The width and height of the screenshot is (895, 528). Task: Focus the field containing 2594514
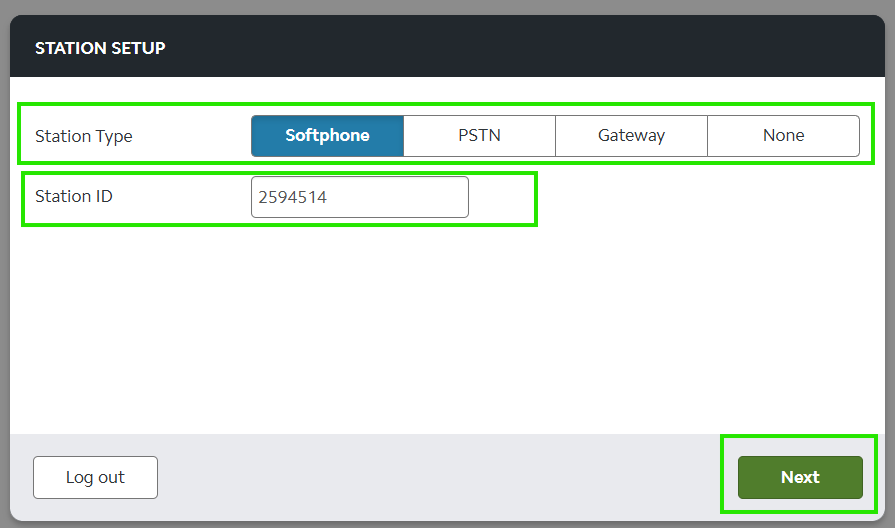tap(359, 197)
